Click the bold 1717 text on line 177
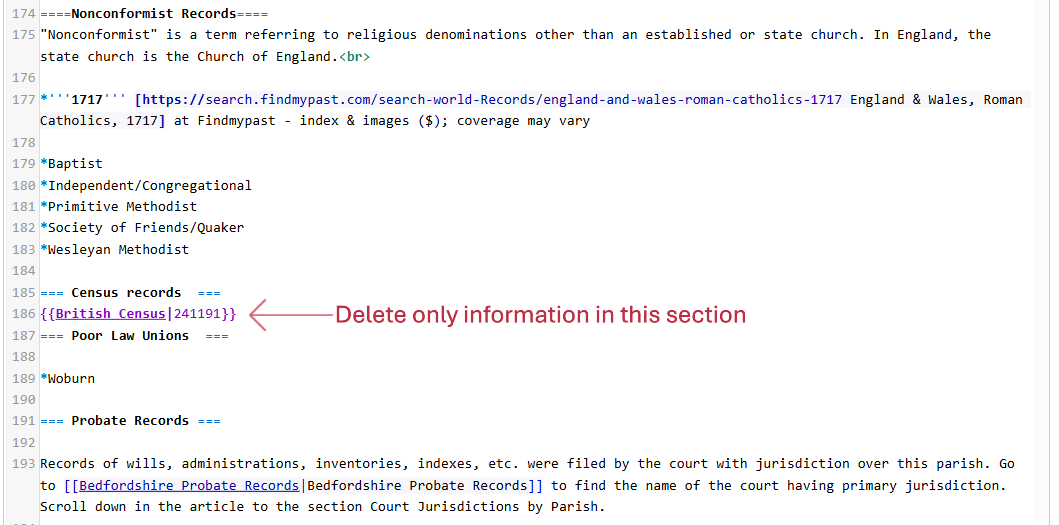This screenshot has width=1059, height=525. click(87, 100)
